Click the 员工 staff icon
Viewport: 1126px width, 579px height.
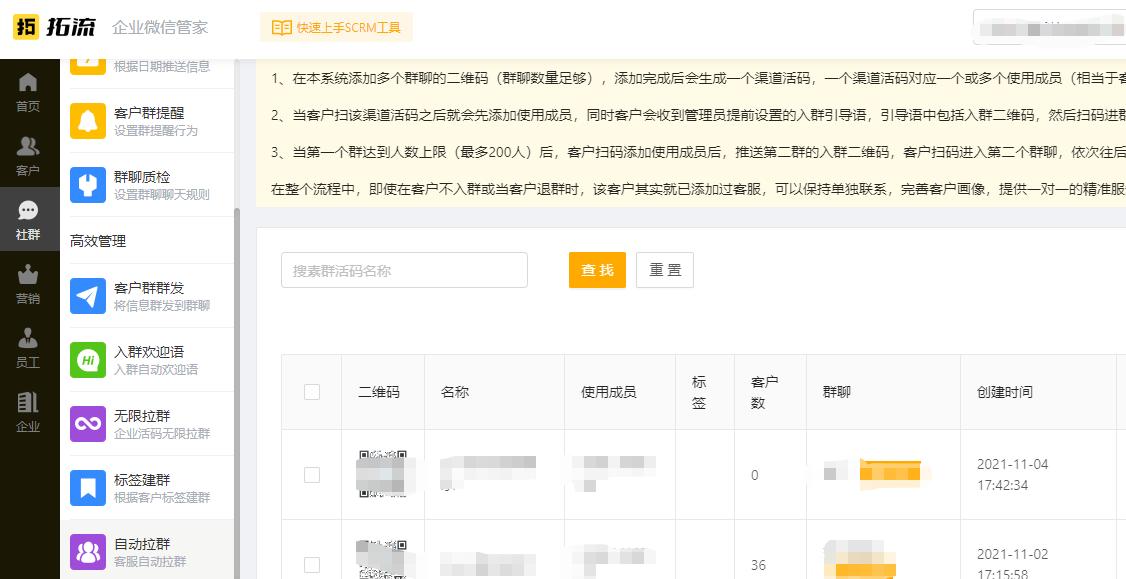(29, 338)
